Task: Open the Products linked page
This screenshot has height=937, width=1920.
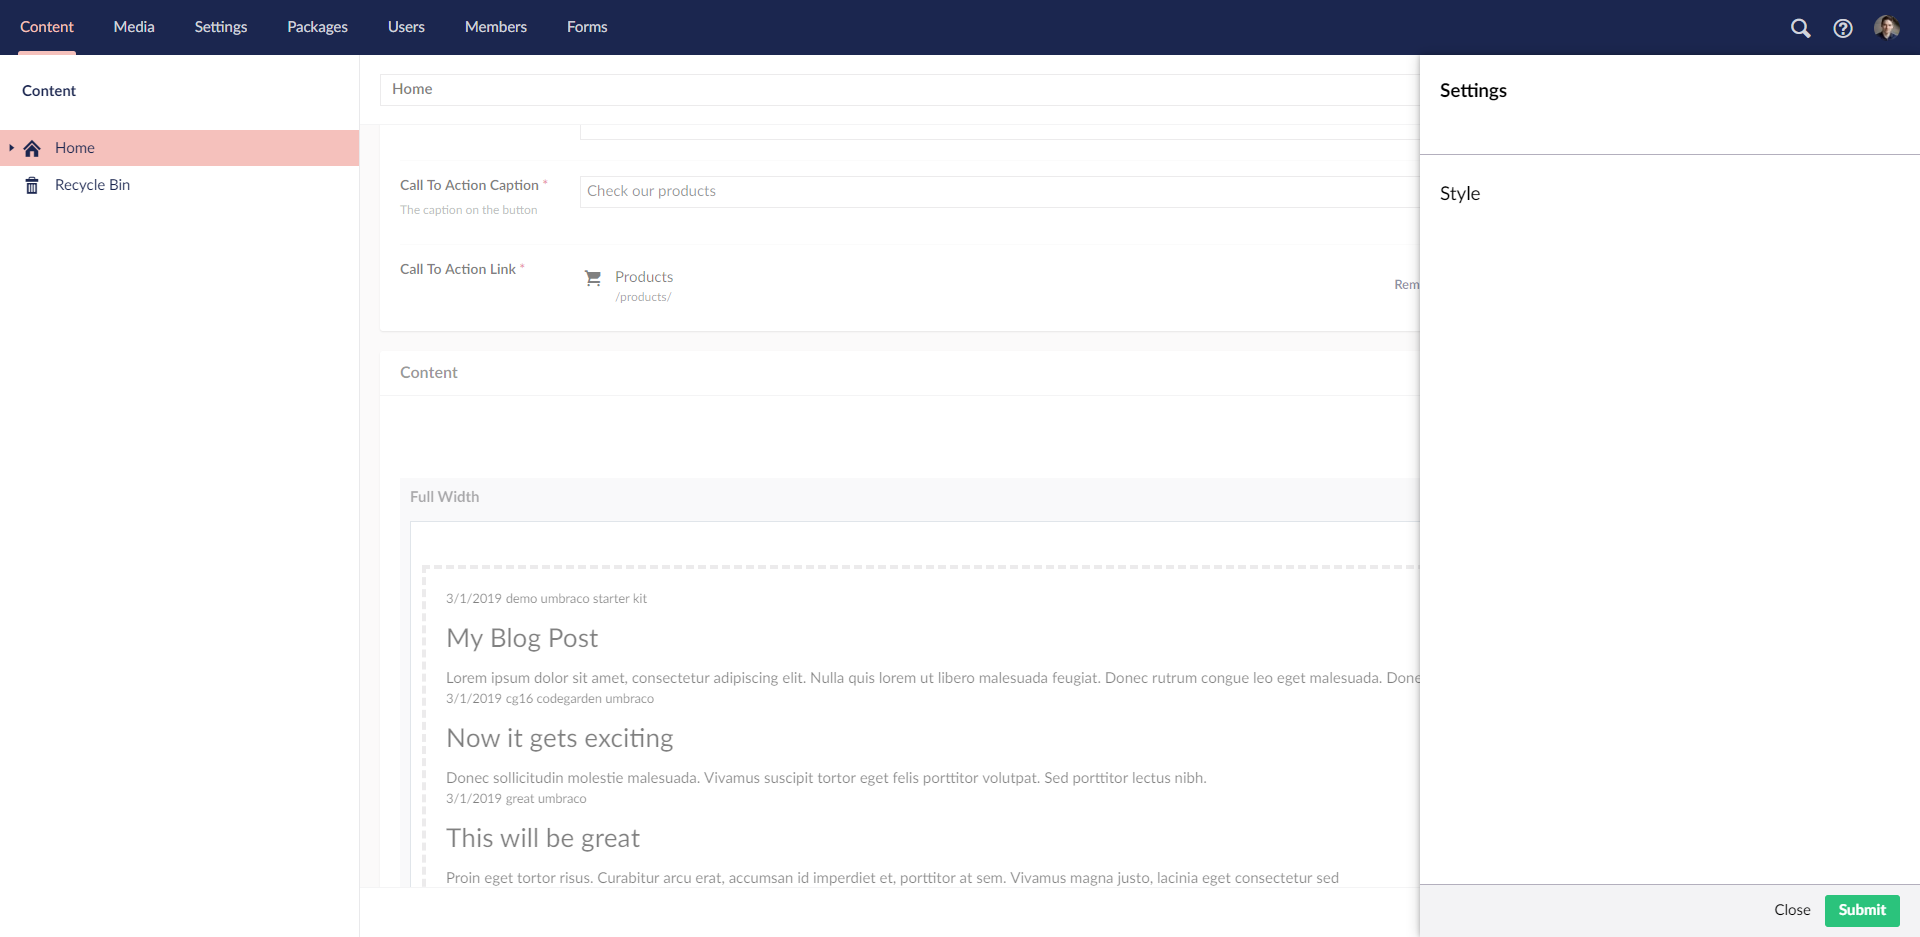Action: [x=643, y=277]
